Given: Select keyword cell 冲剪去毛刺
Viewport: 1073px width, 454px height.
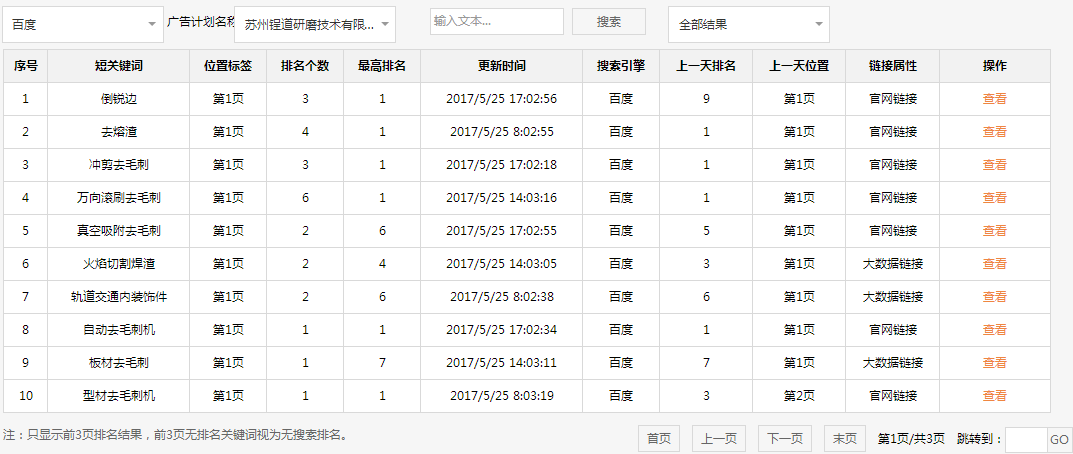Looking at the screenshot, I should 118,164.
